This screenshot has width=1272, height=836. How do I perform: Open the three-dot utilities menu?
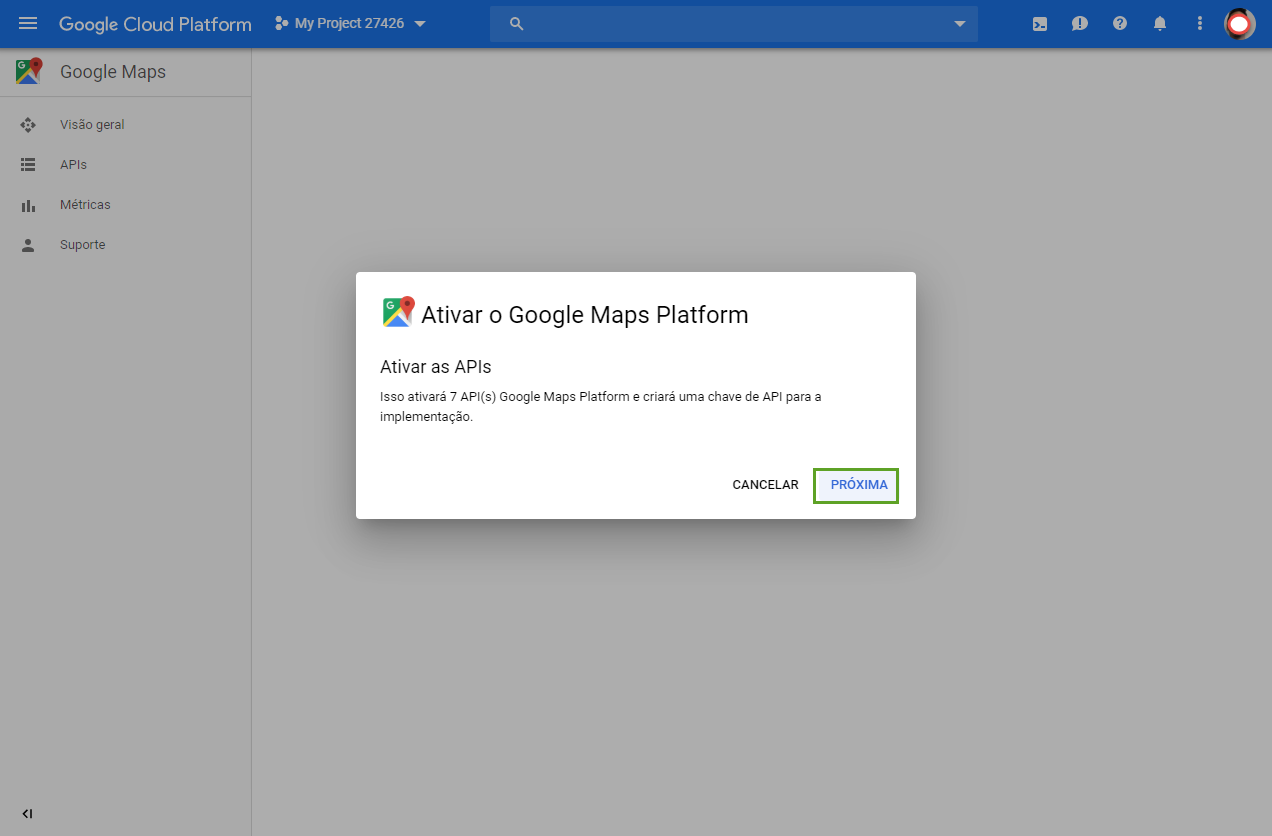point(1200,23)
